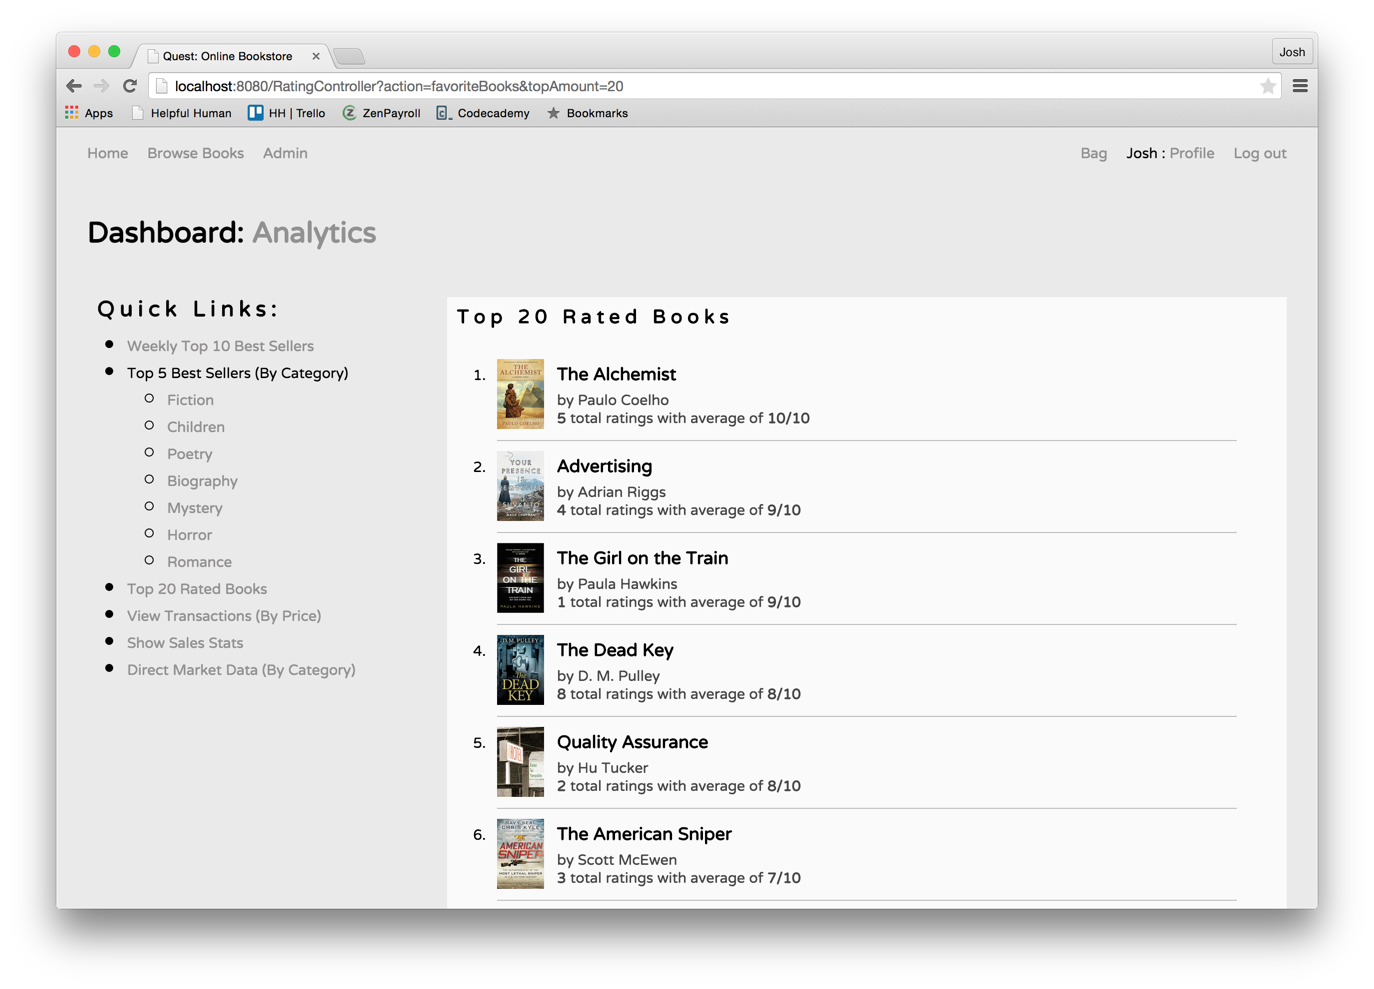The width and height of the screenshot is (1374, 989).
Task: Click the 'Top 20 Rated Books' heading
Action: coord(594,317)
